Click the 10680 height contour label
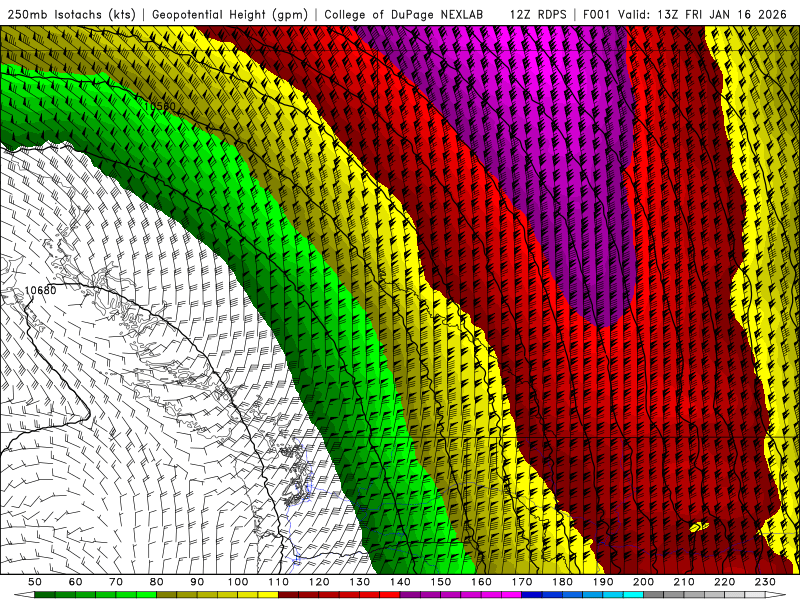This screenshot has height=600, width=800. pyautogui.click(x=40, y=290)
